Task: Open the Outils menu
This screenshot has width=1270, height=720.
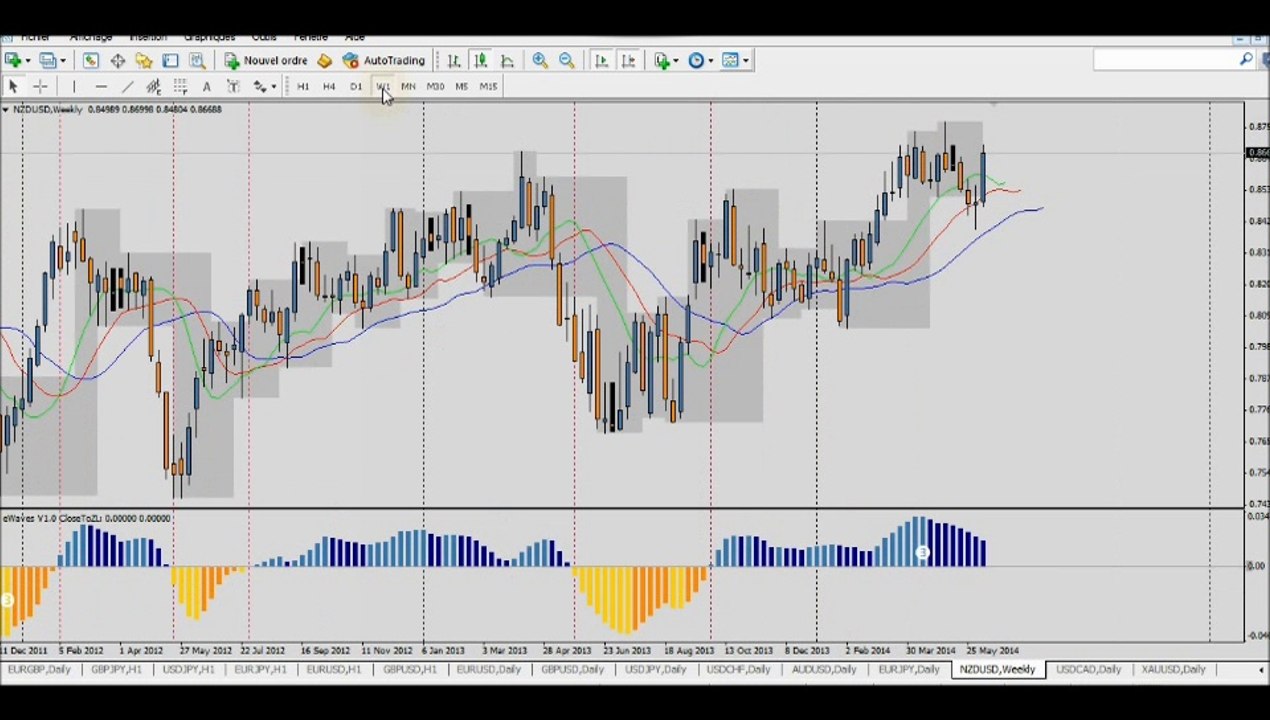Action: pyautogui.click(x=264, y=38)
